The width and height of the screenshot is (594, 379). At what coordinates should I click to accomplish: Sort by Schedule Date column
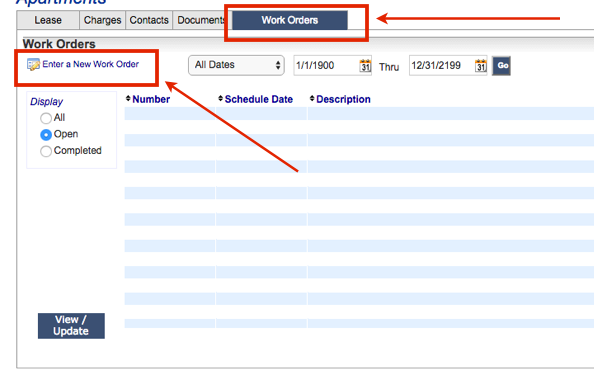(x=259, y=99)
